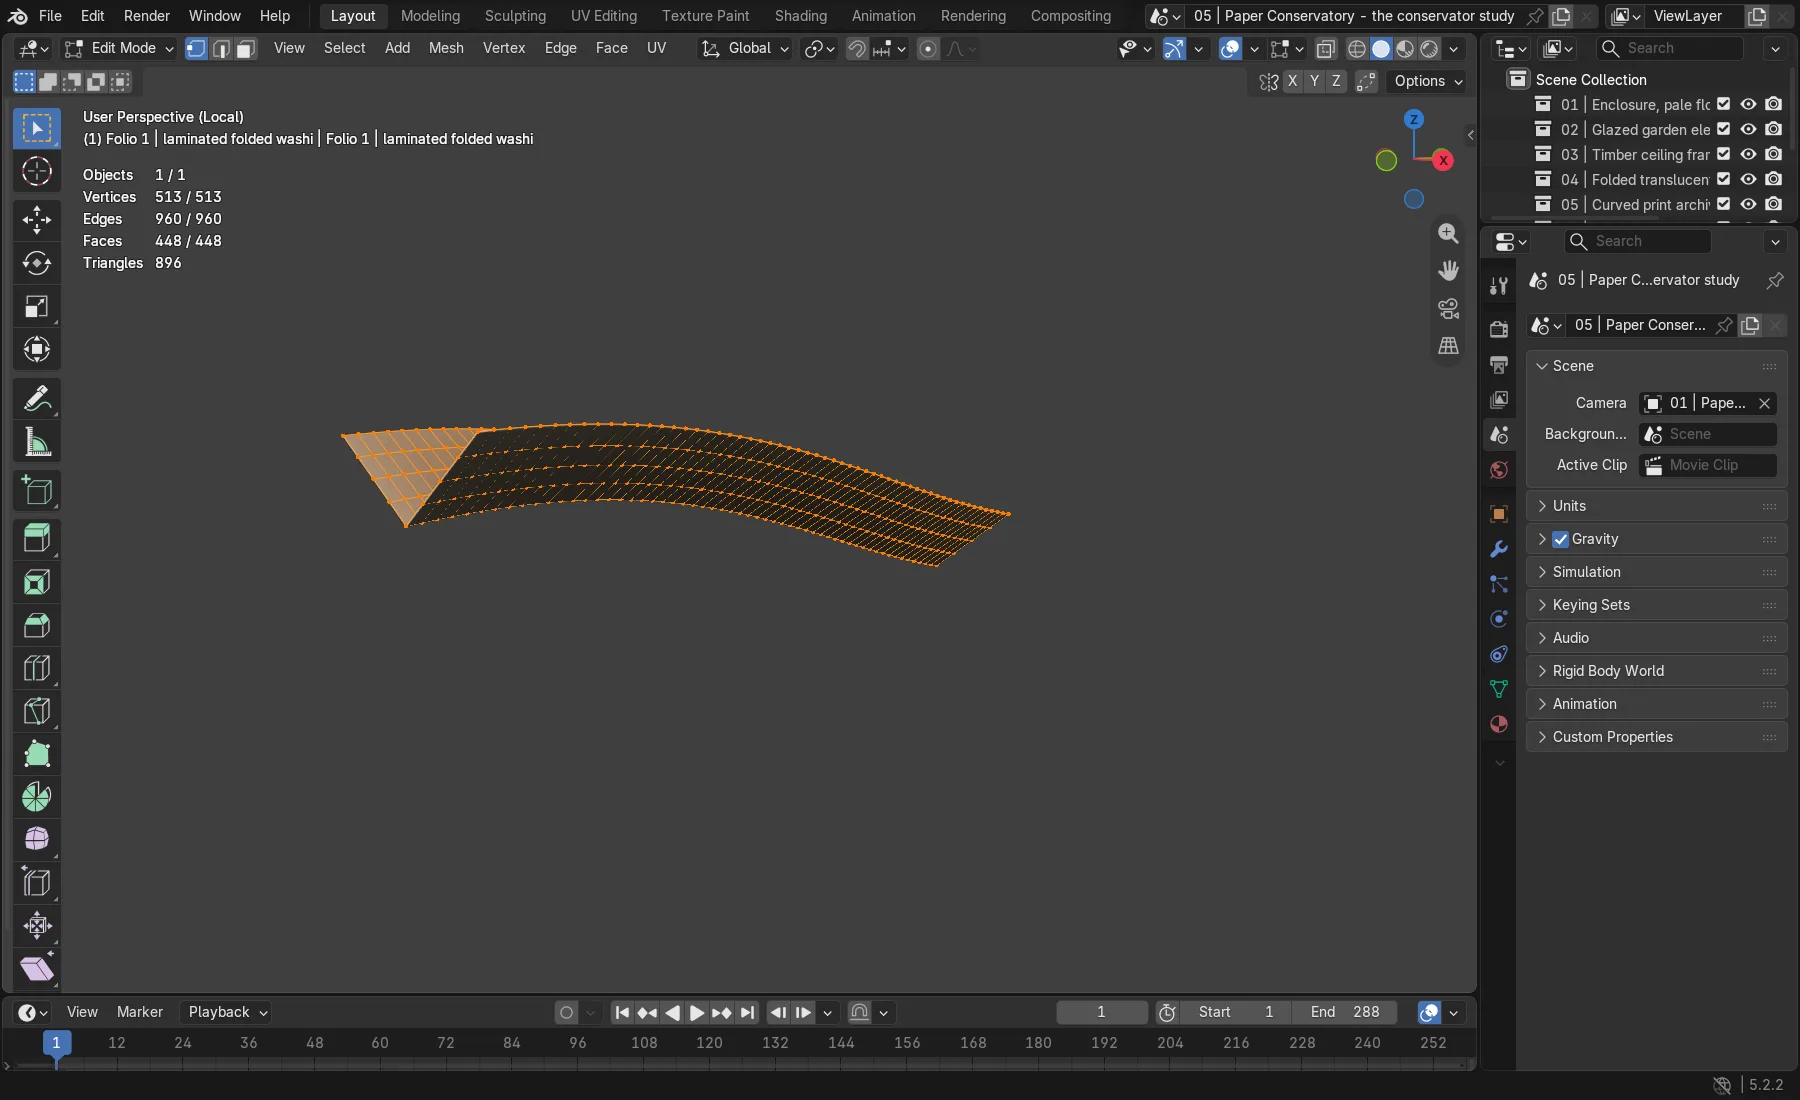Viewport: 1800px width, 1100px height.
Task: Disable render for 05 Curved print collection
Action: tap(1773, 204)
